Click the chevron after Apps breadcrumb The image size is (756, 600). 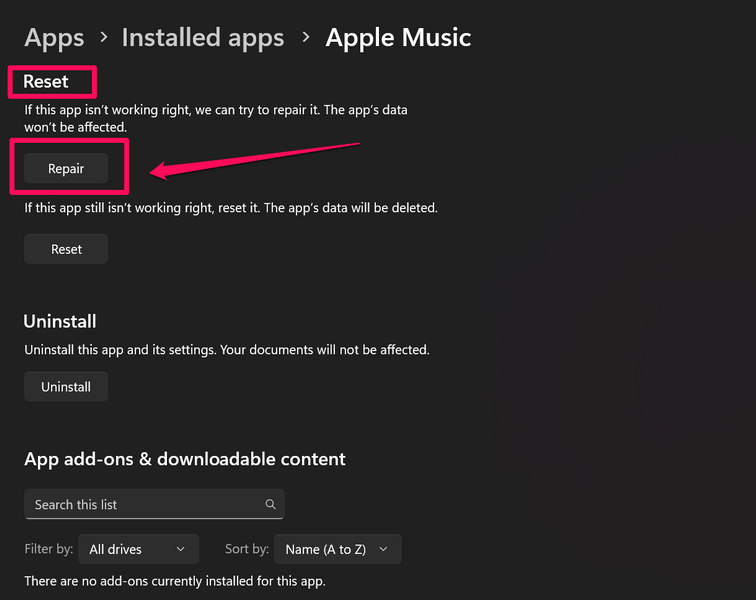tap(103, 38)
